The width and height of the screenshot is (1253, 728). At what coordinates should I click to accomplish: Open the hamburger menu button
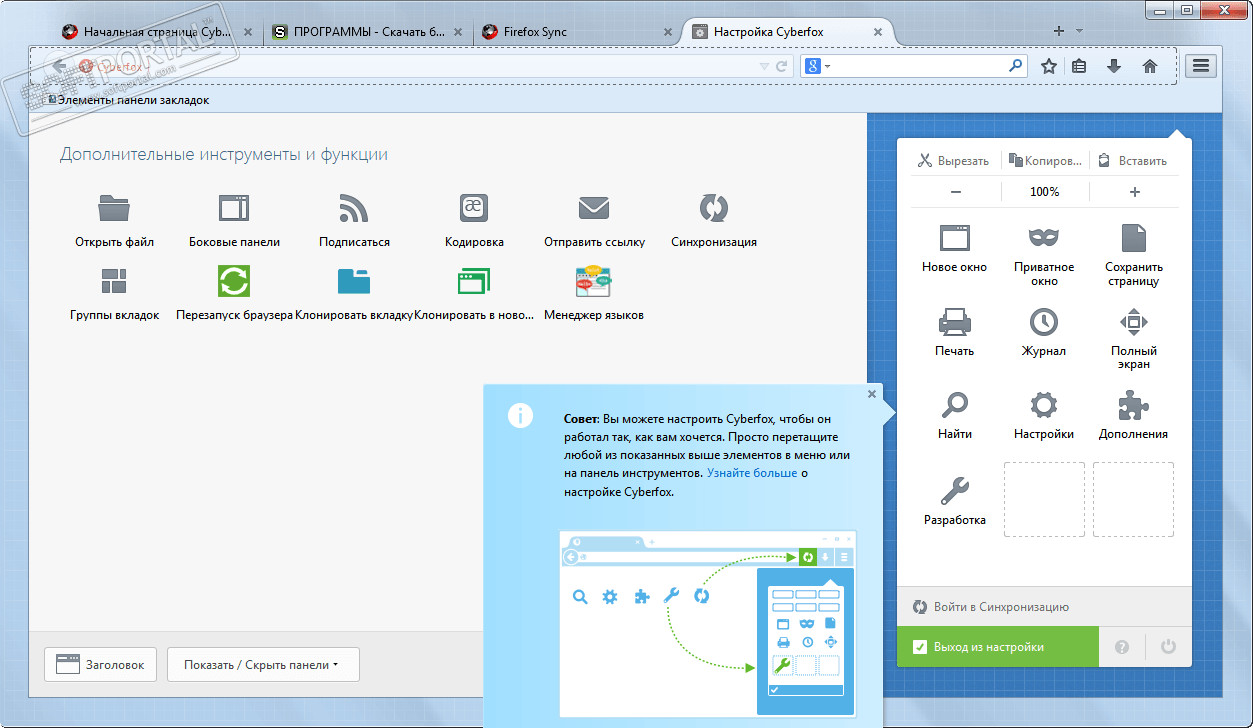point(1201,66)
